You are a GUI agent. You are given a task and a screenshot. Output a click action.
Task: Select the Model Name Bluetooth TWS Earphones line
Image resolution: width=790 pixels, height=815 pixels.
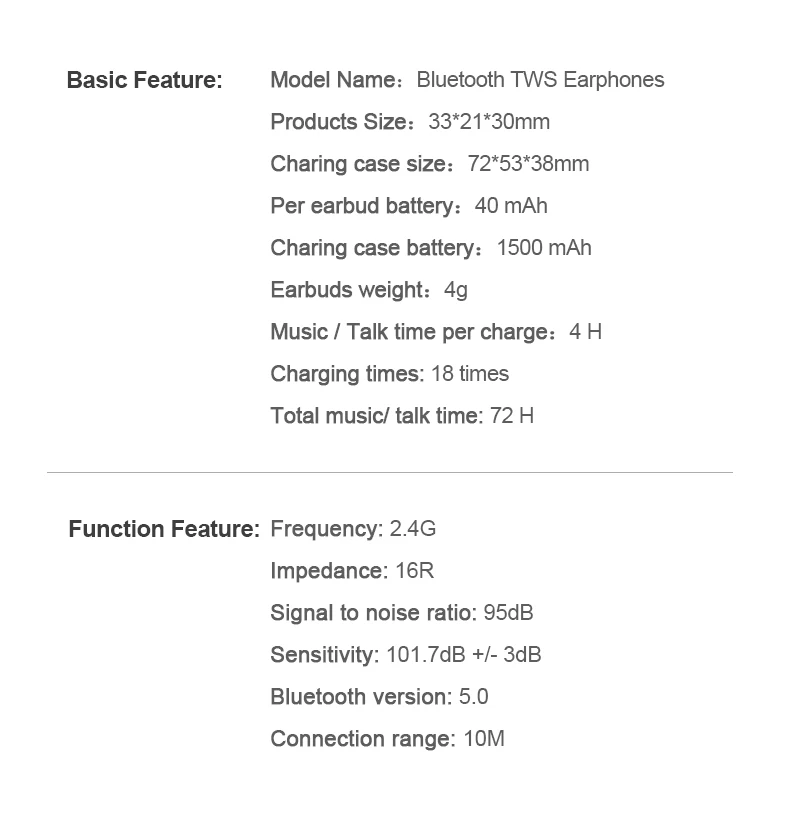[467, 80]
